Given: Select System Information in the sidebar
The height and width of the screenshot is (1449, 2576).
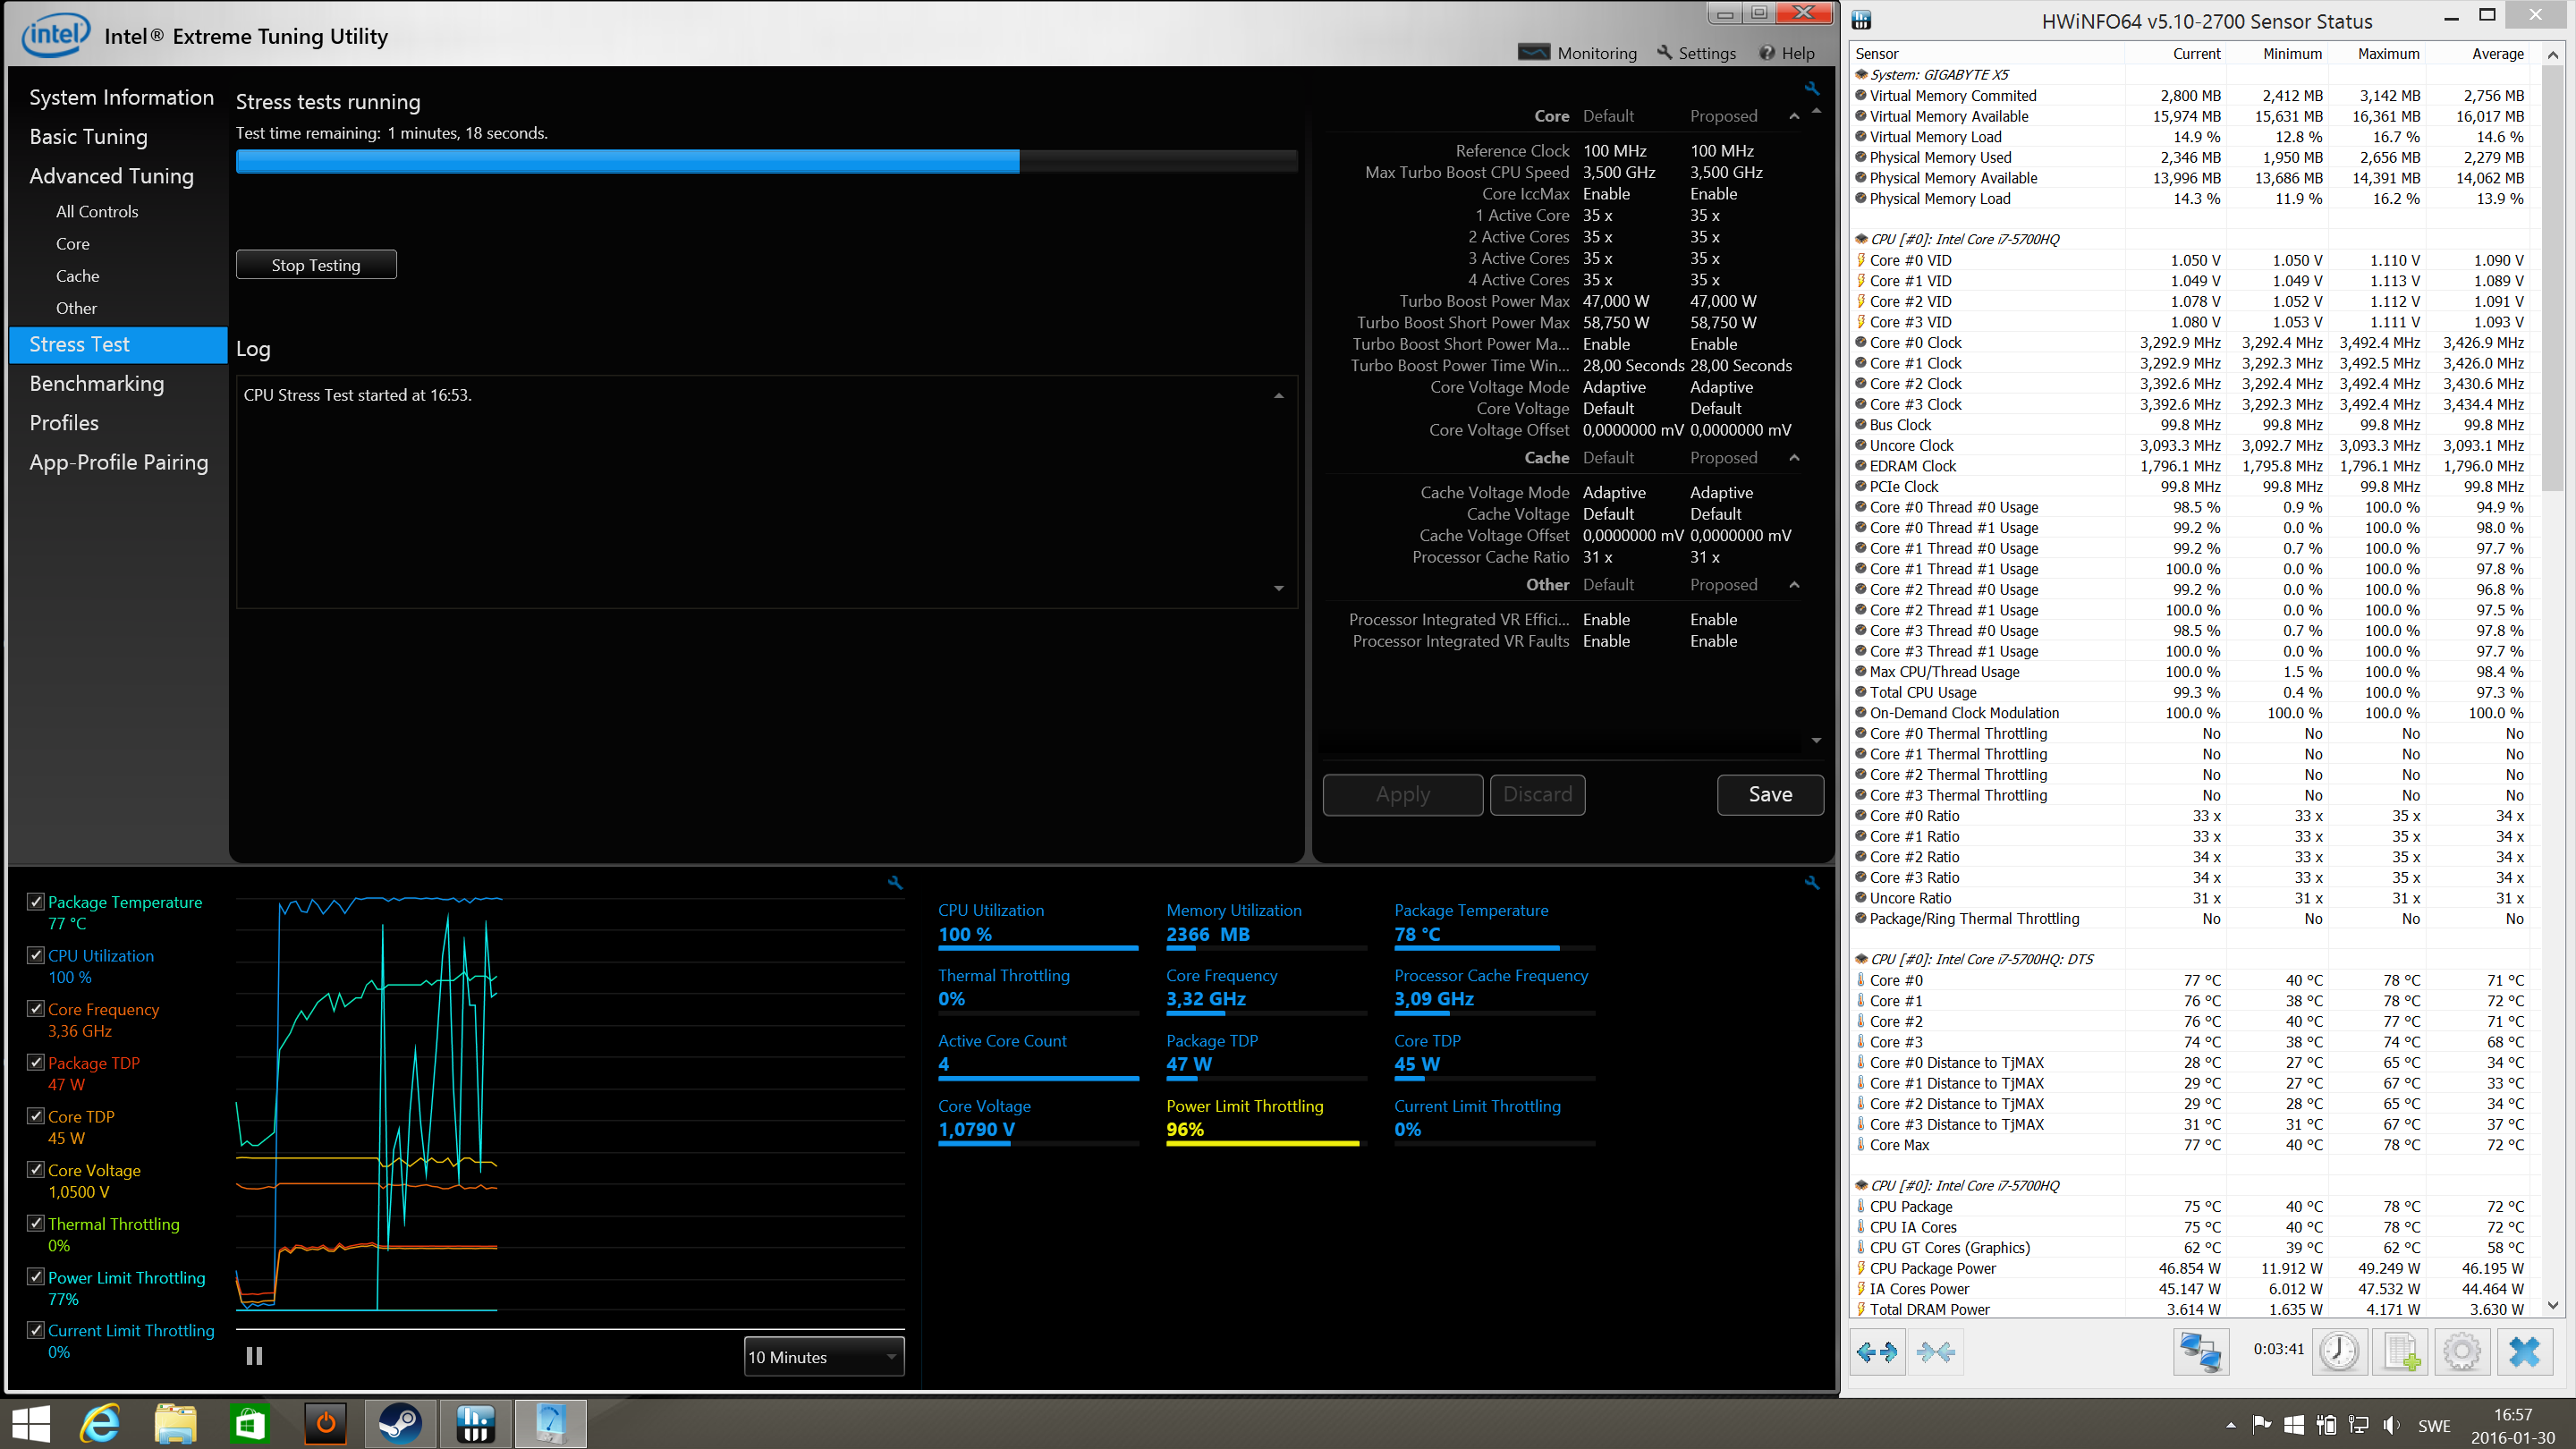Looking at the screenshot, I should click(x=121, y=97).
